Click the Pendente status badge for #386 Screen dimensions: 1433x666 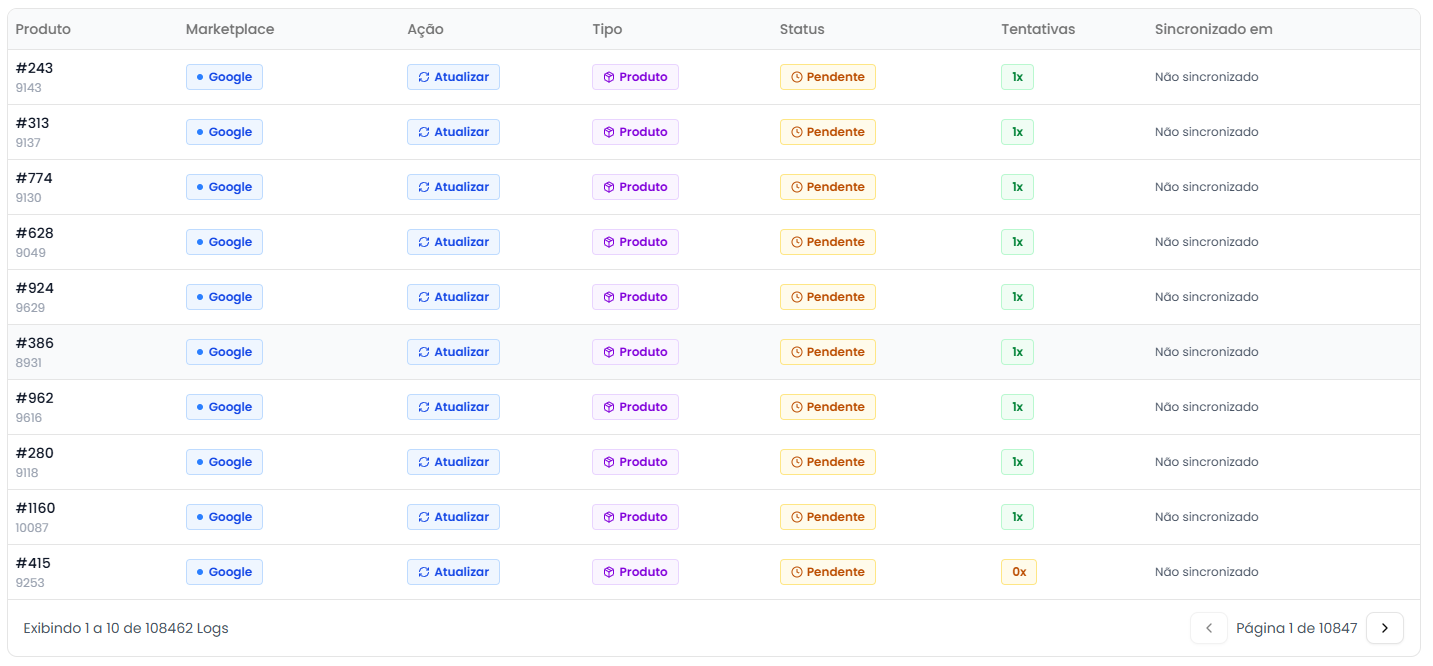pyautogui.click(x=827, y=352)
